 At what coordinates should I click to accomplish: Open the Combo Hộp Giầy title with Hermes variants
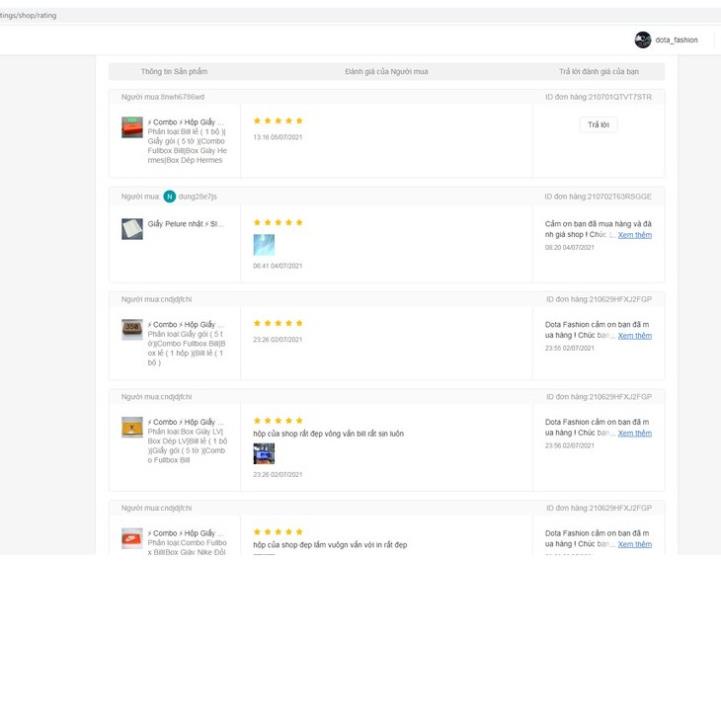point(185,122)
